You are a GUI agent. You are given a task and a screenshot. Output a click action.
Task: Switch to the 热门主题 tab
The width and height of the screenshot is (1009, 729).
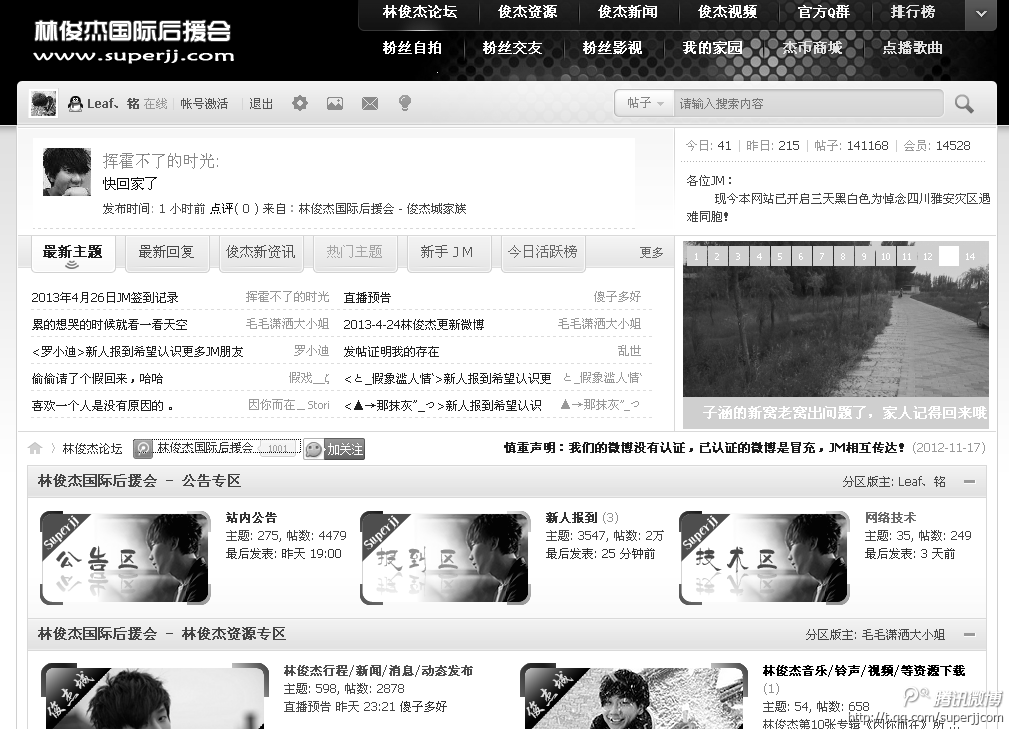[354, 252]
